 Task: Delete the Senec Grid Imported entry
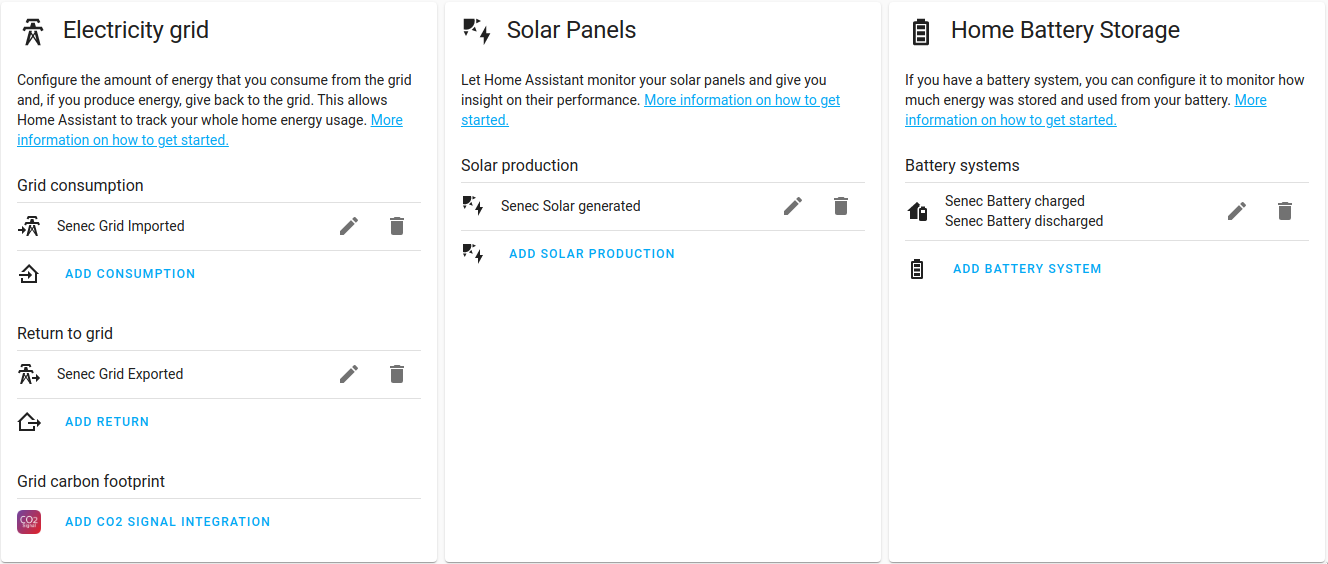(x=397, y=226)
